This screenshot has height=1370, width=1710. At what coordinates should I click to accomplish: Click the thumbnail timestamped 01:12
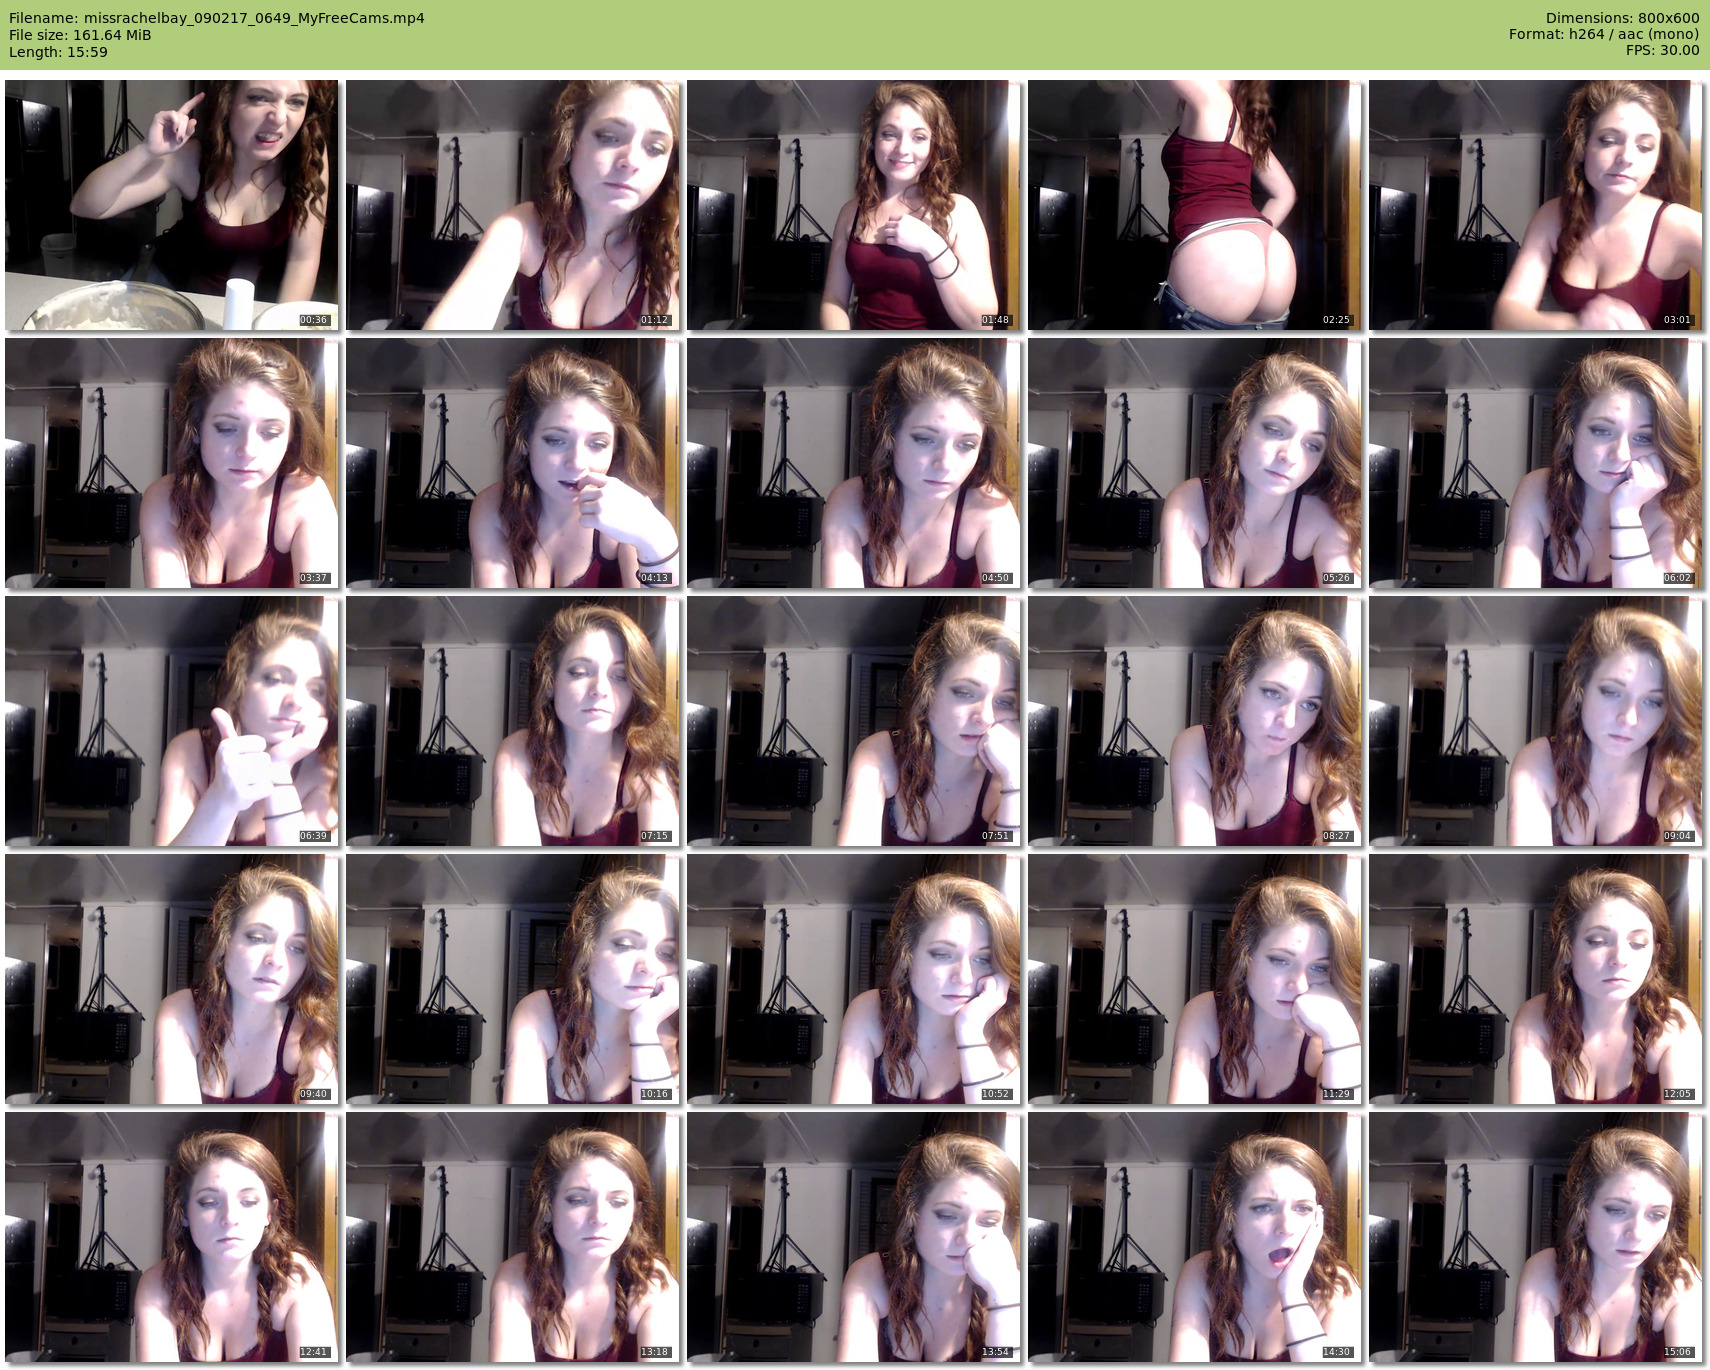[513, 205]
